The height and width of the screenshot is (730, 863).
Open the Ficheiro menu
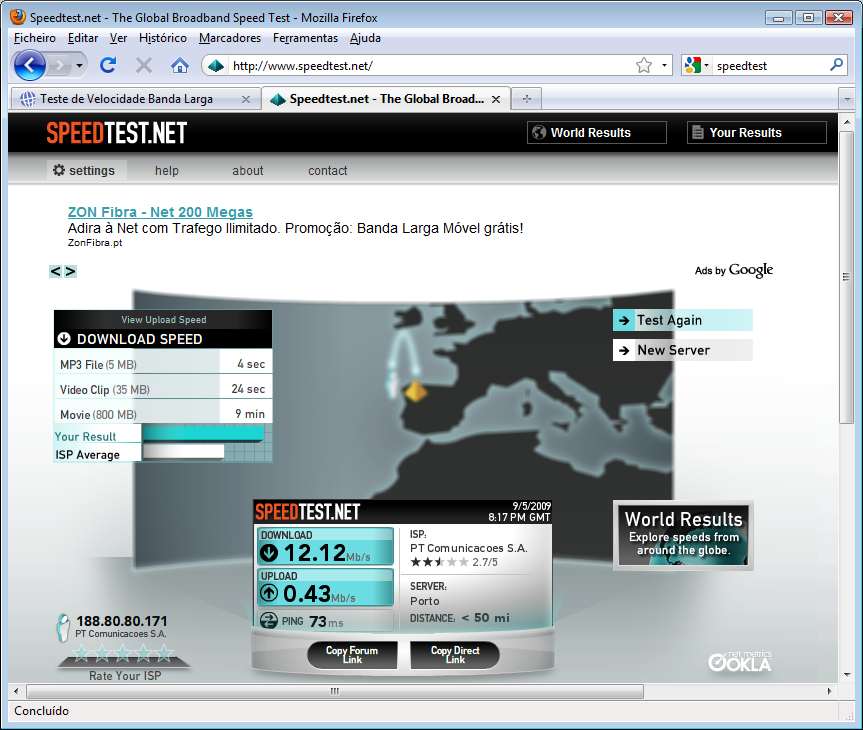(35, 38)
